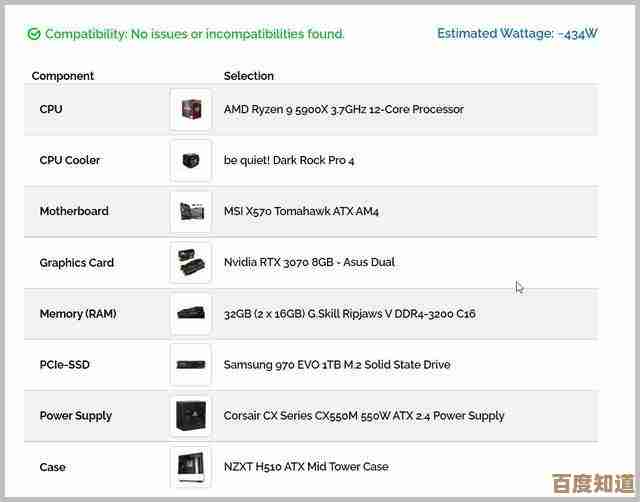Click the G.Skill Ripjaws RAM thumbnail
Image resolution: width=640 pixels, height=502 pixels.
point(190,314)
